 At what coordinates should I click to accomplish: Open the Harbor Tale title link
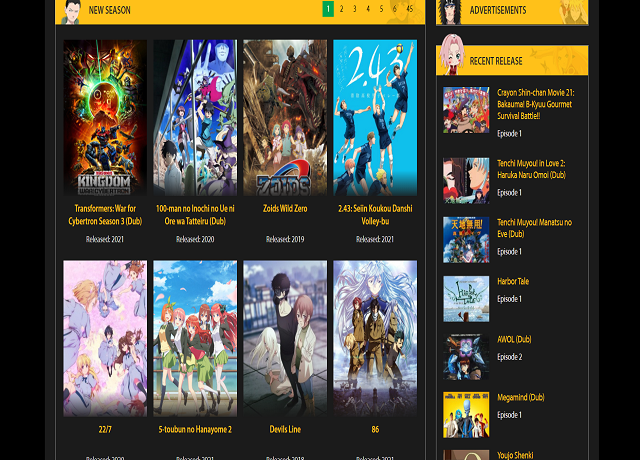pos(513,281)
